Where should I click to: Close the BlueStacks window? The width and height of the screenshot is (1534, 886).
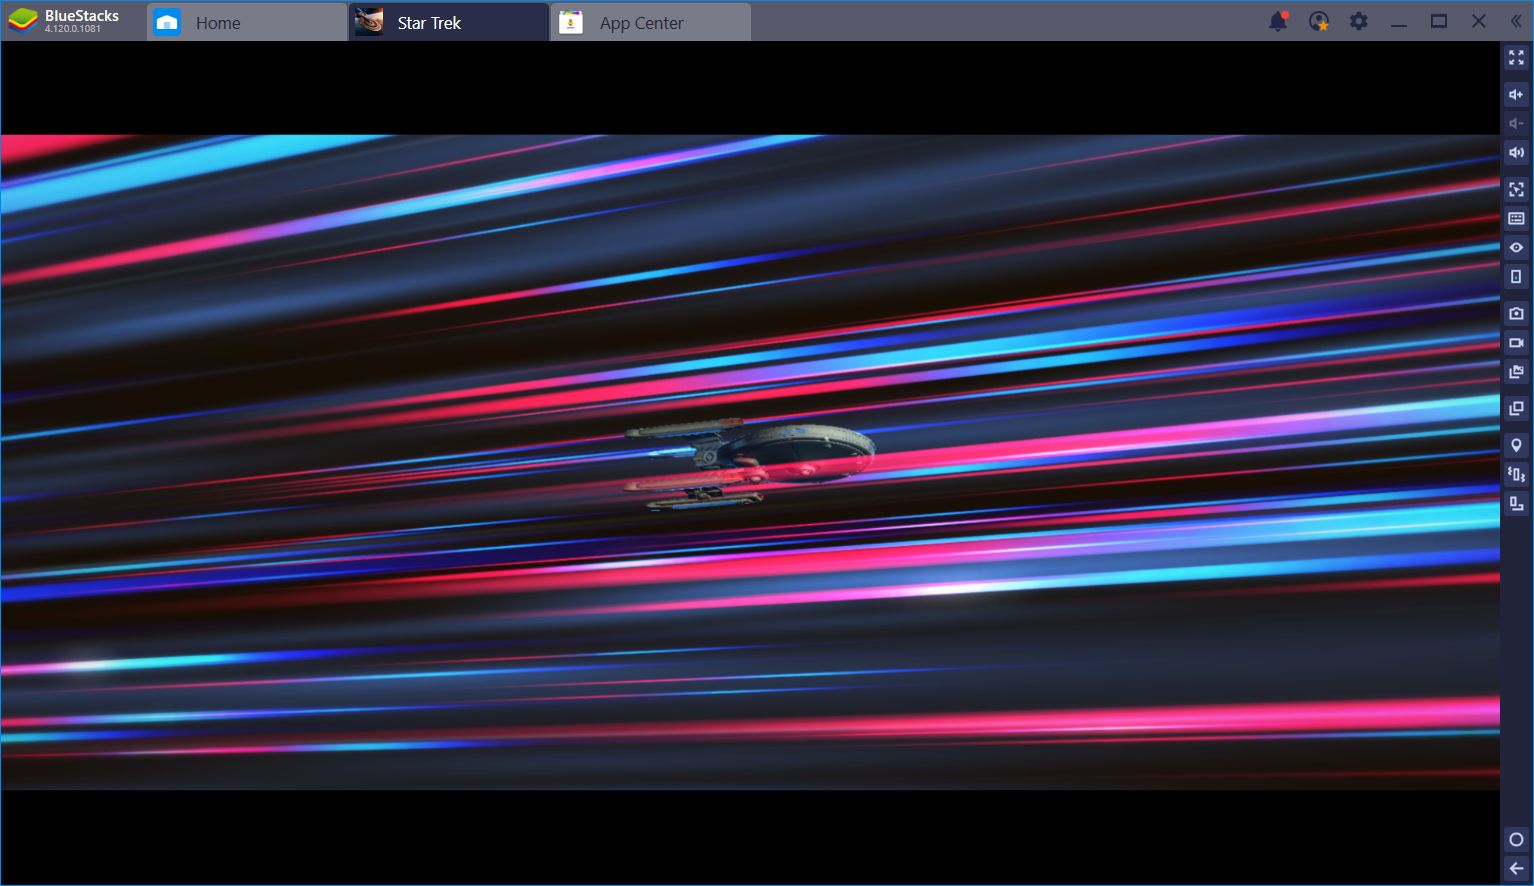click(x=1479, y=21)
